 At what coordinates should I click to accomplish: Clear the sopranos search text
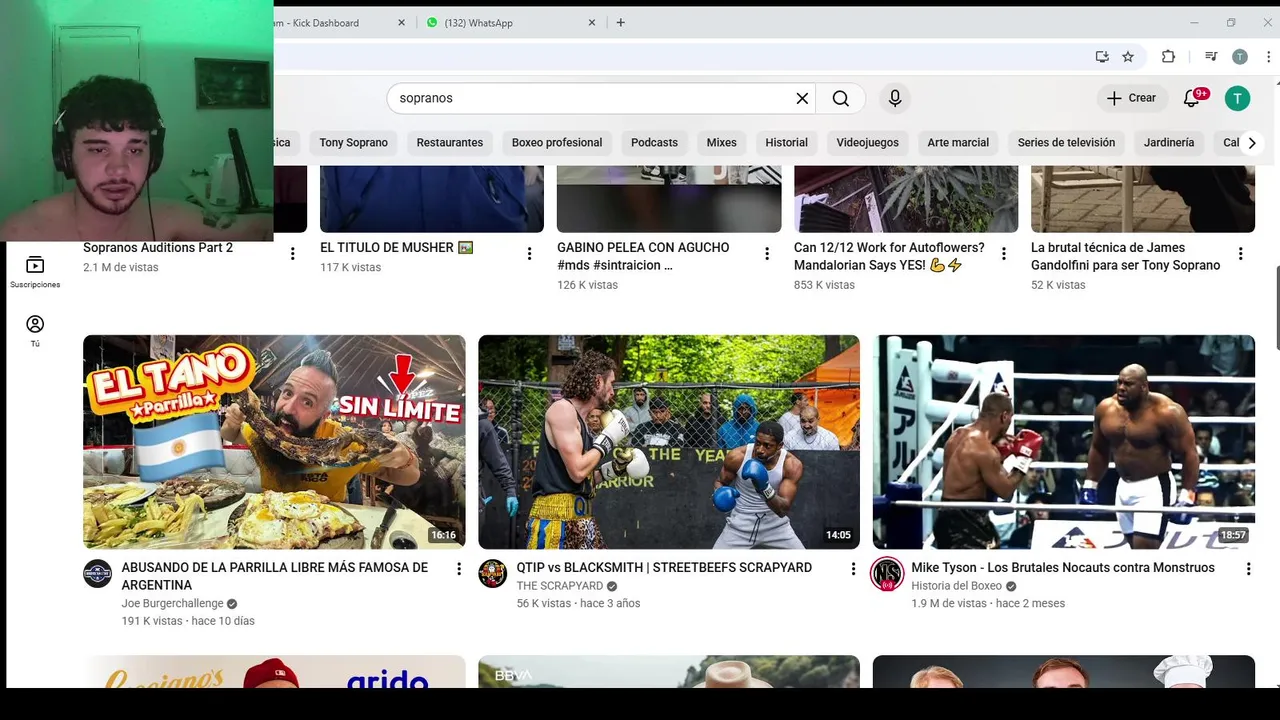pos(802,98)
